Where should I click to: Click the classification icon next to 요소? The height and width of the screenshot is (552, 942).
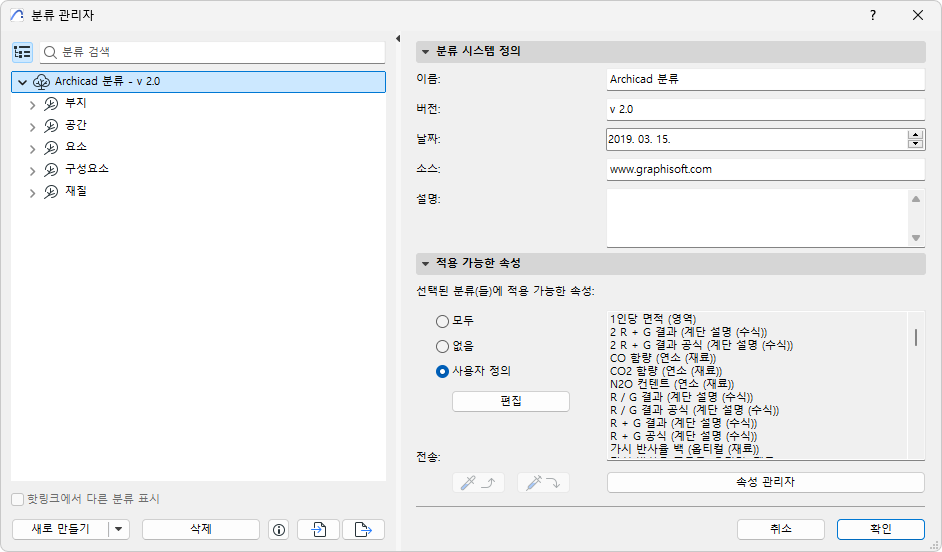coord(51,148)
